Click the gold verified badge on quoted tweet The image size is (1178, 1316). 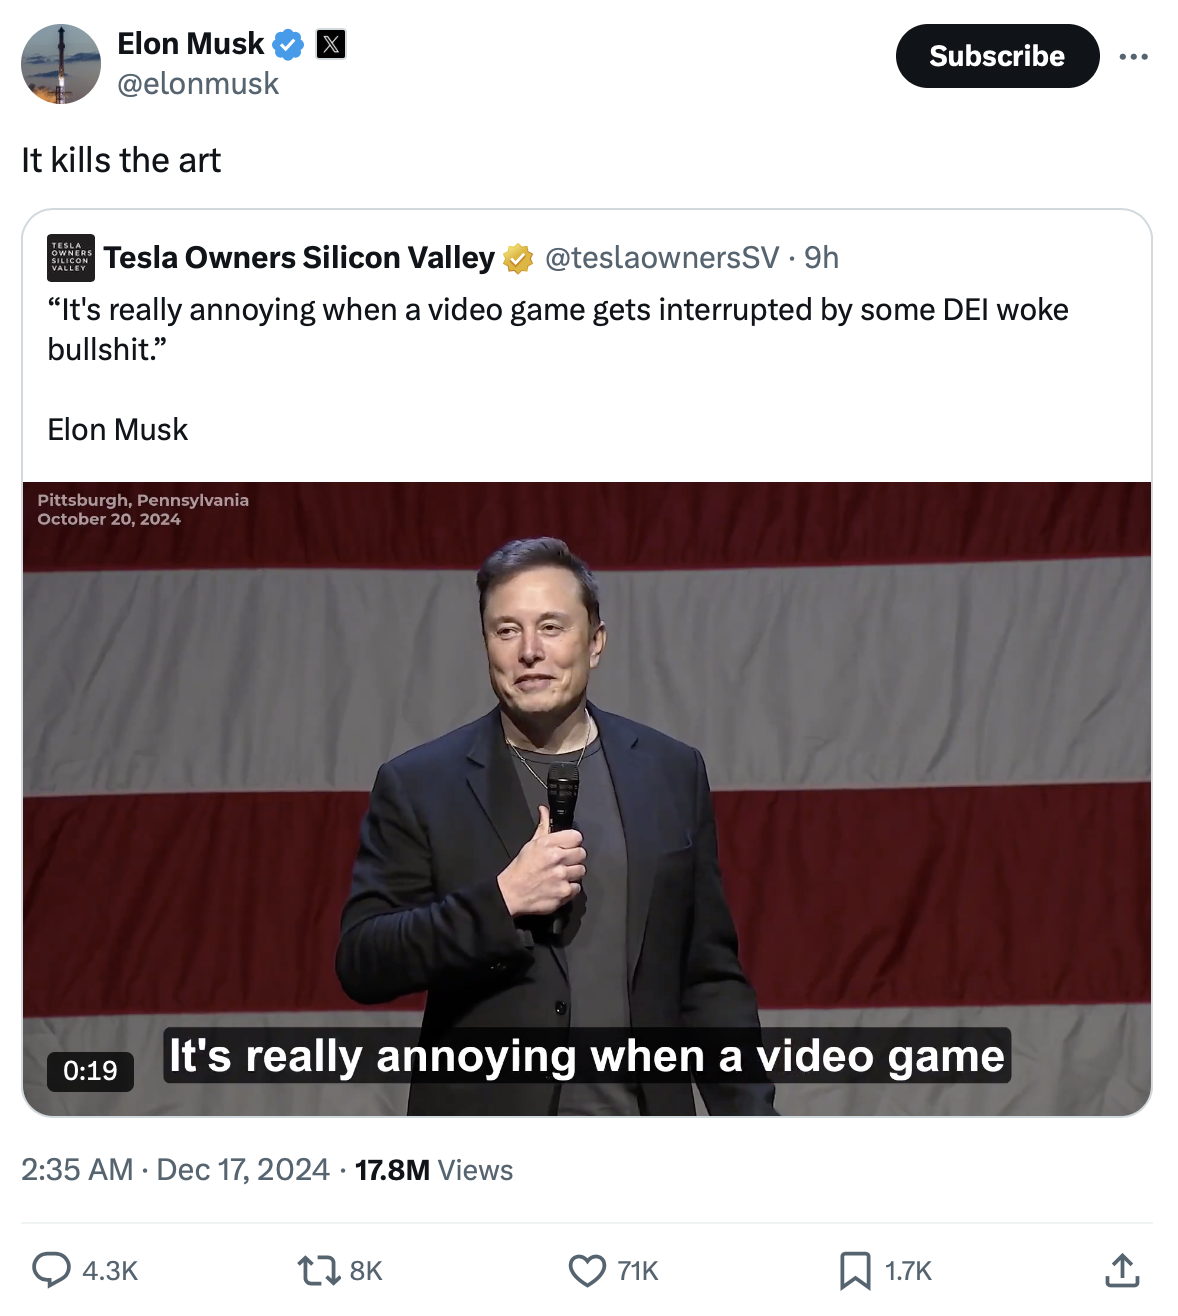point(518,259)
